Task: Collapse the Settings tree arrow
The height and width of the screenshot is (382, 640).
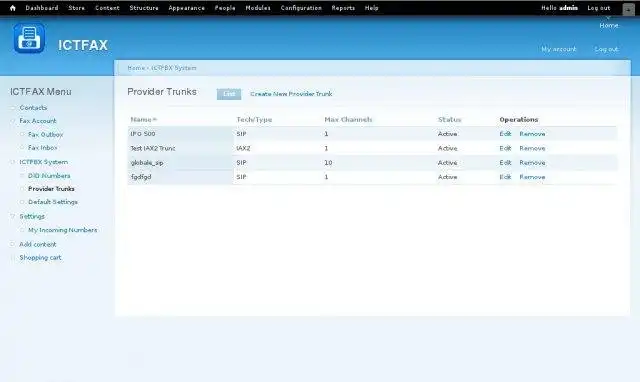Action: tap(13, 216)
